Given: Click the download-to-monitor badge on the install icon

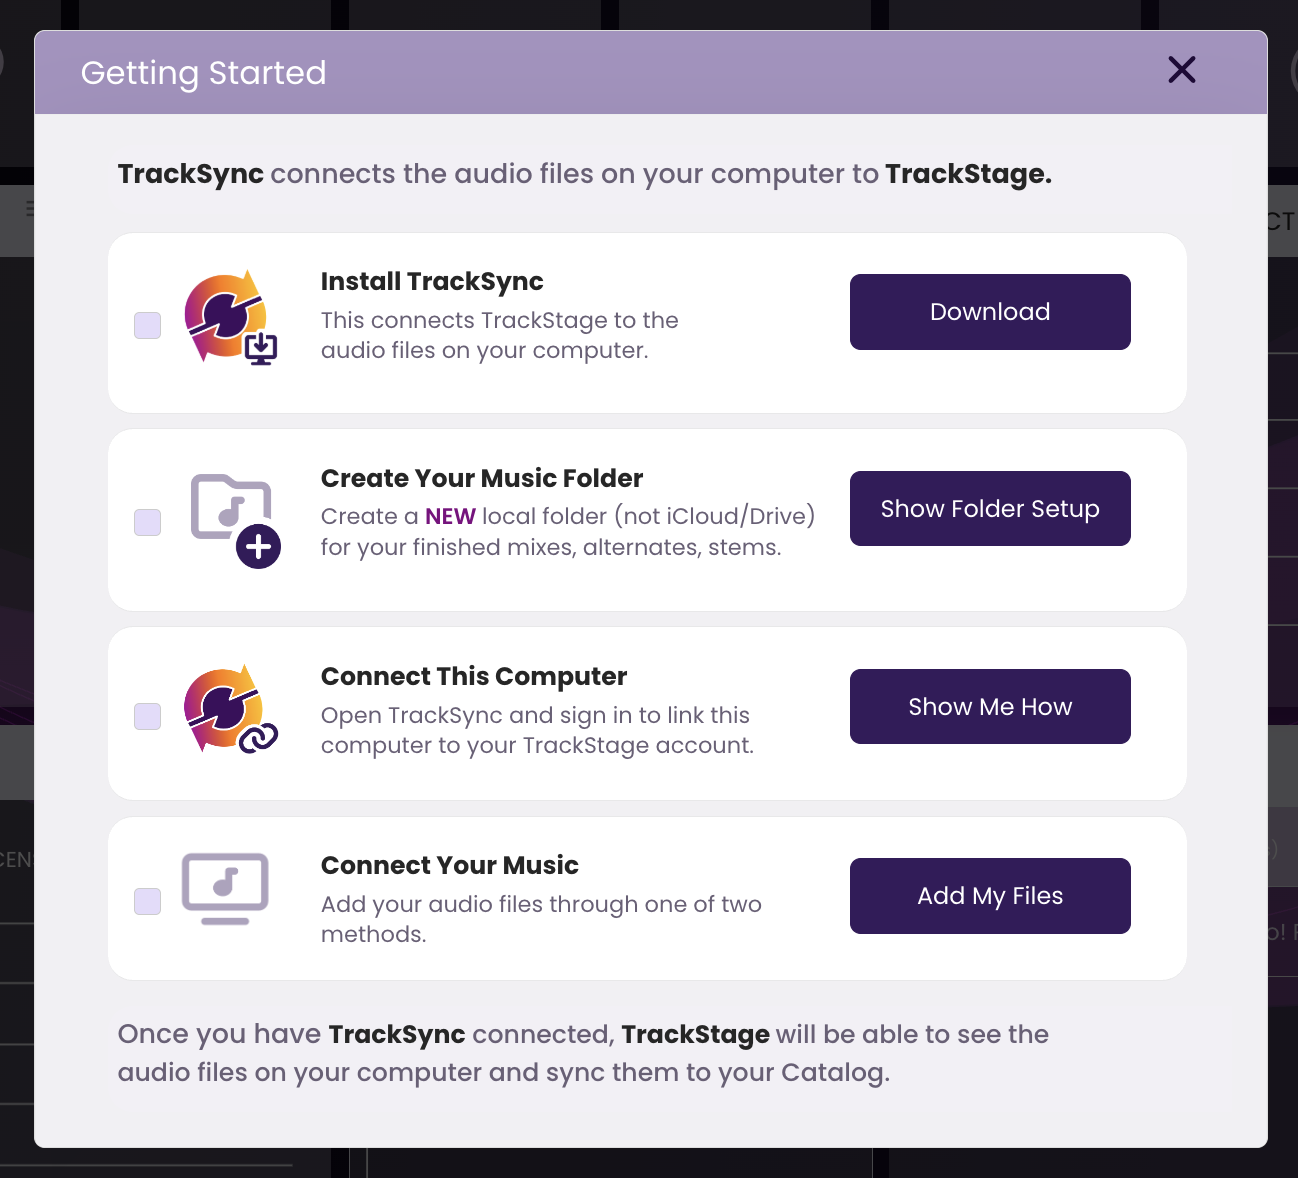Looking at the screenshot, I should pyautogui.click(x=261, y=349).
